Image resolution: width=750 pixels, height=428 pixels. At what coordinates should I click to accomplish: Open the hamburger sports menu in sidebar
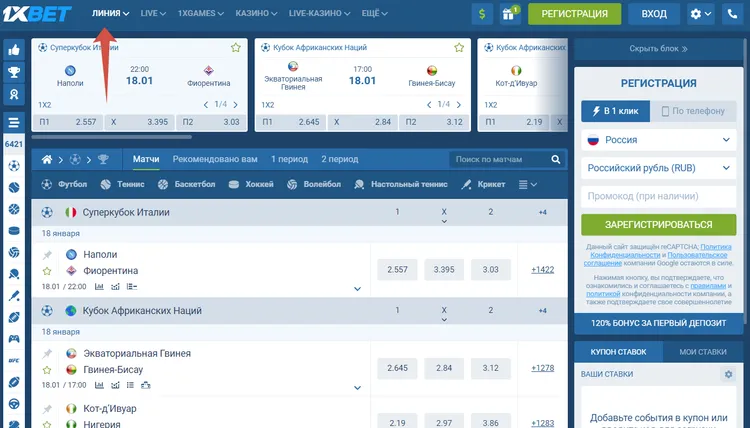pos(14,123)
